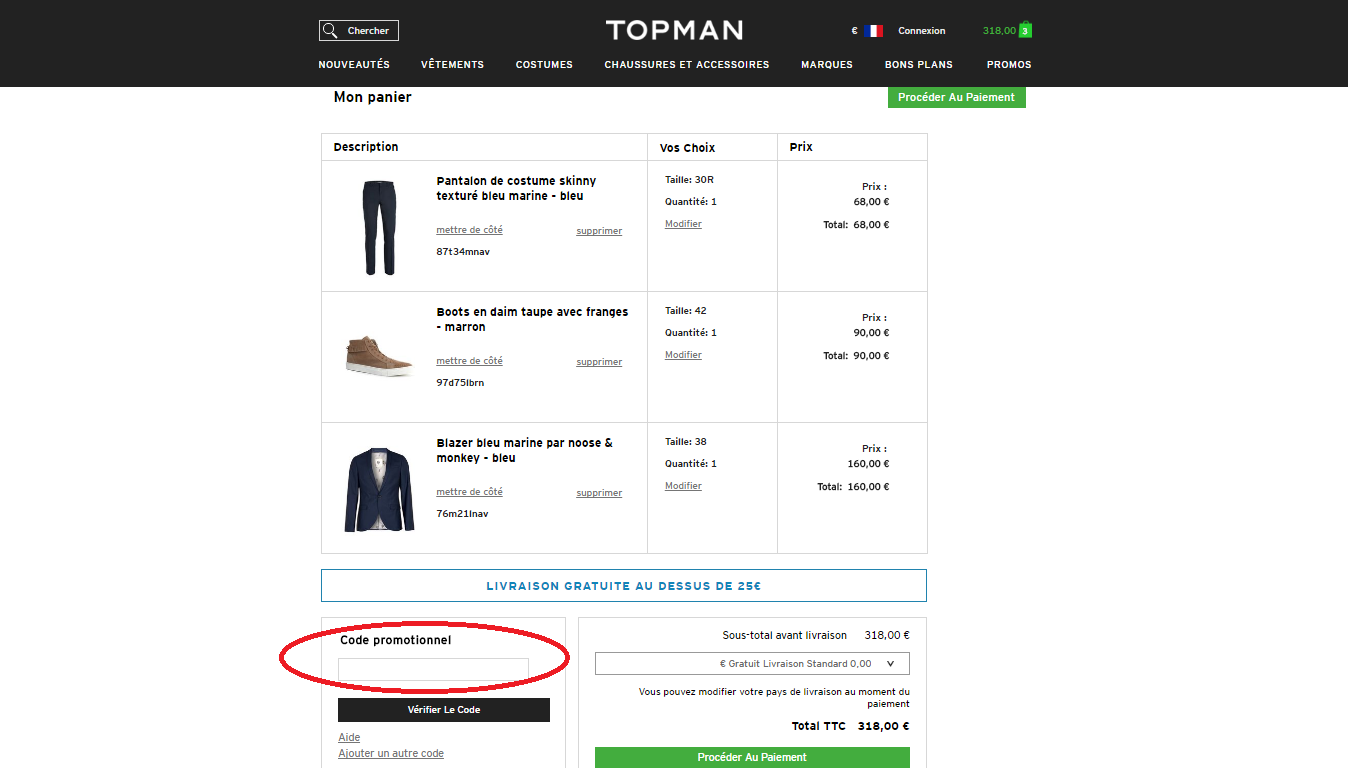This screenshot has height=770, width=1348.
Task: Open the PROMOS menu
Action: 1009,65
